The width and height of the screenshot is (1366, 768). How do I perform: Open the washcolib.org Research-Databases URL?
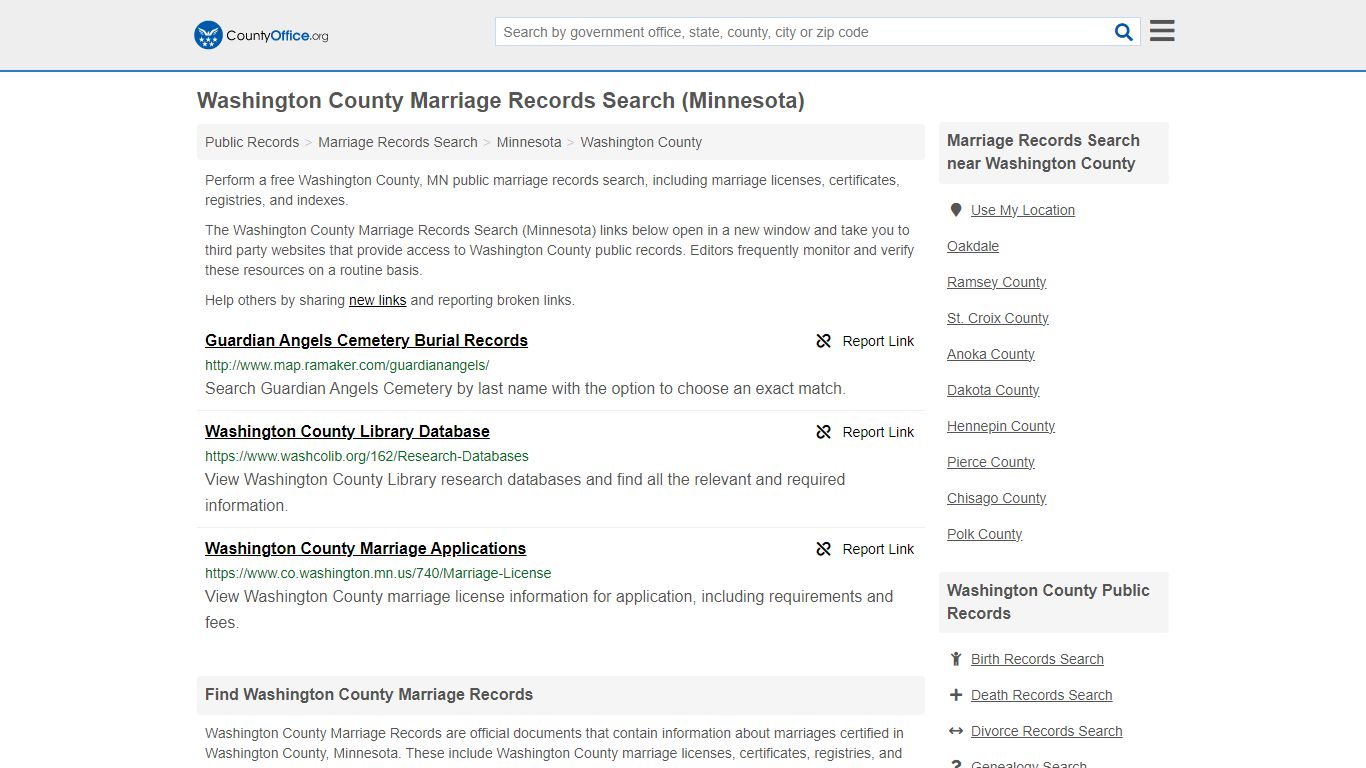367,456
